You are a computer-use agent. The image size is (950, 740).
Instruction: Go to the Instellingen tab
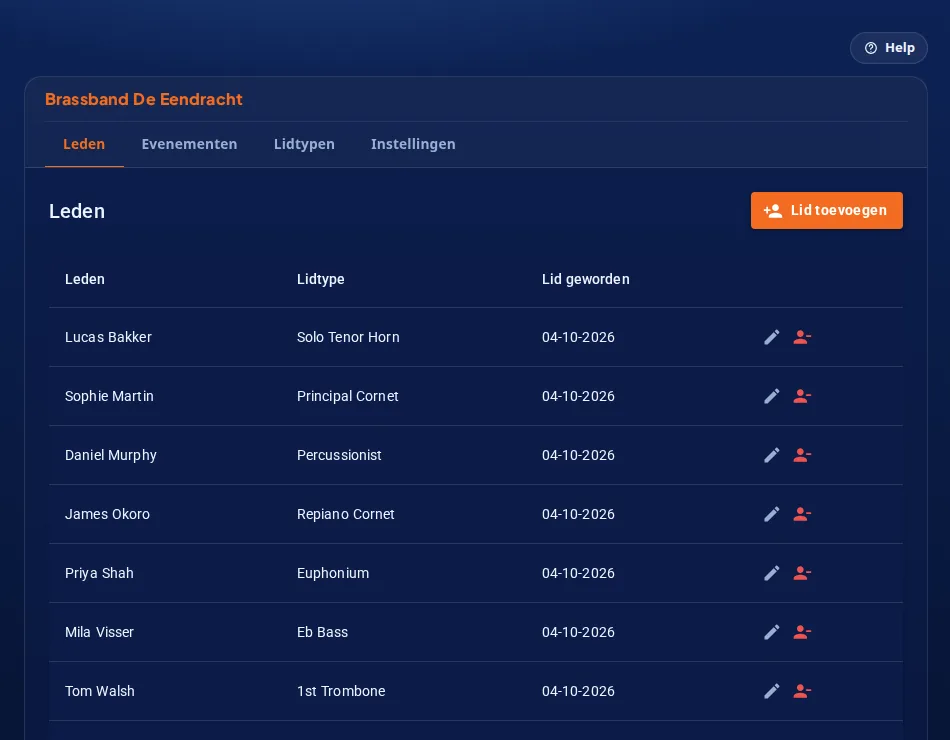[413, 144]
